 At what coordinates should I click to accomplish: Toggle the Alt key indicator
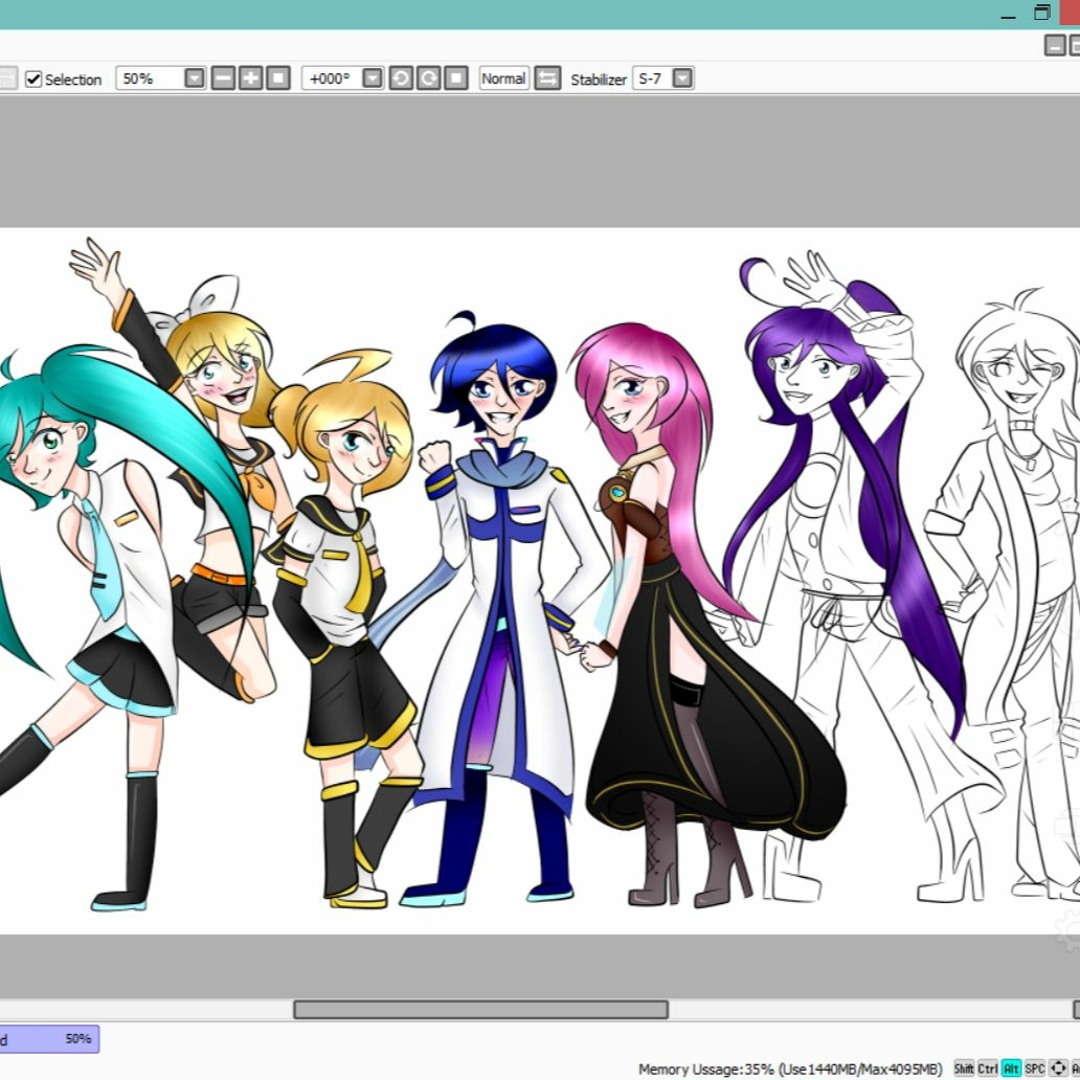point(1011,1068)
